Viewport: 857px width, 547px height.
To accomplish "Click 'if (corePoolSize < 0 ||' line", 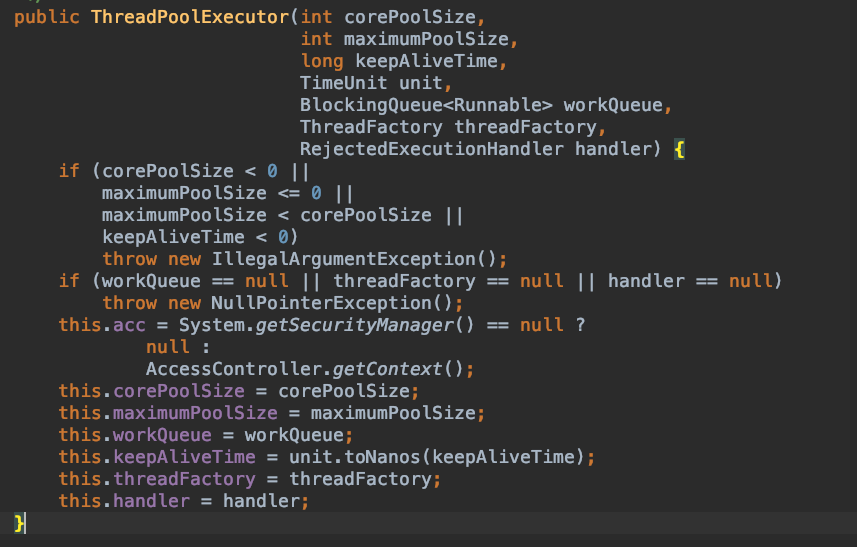I will [184, 171].
